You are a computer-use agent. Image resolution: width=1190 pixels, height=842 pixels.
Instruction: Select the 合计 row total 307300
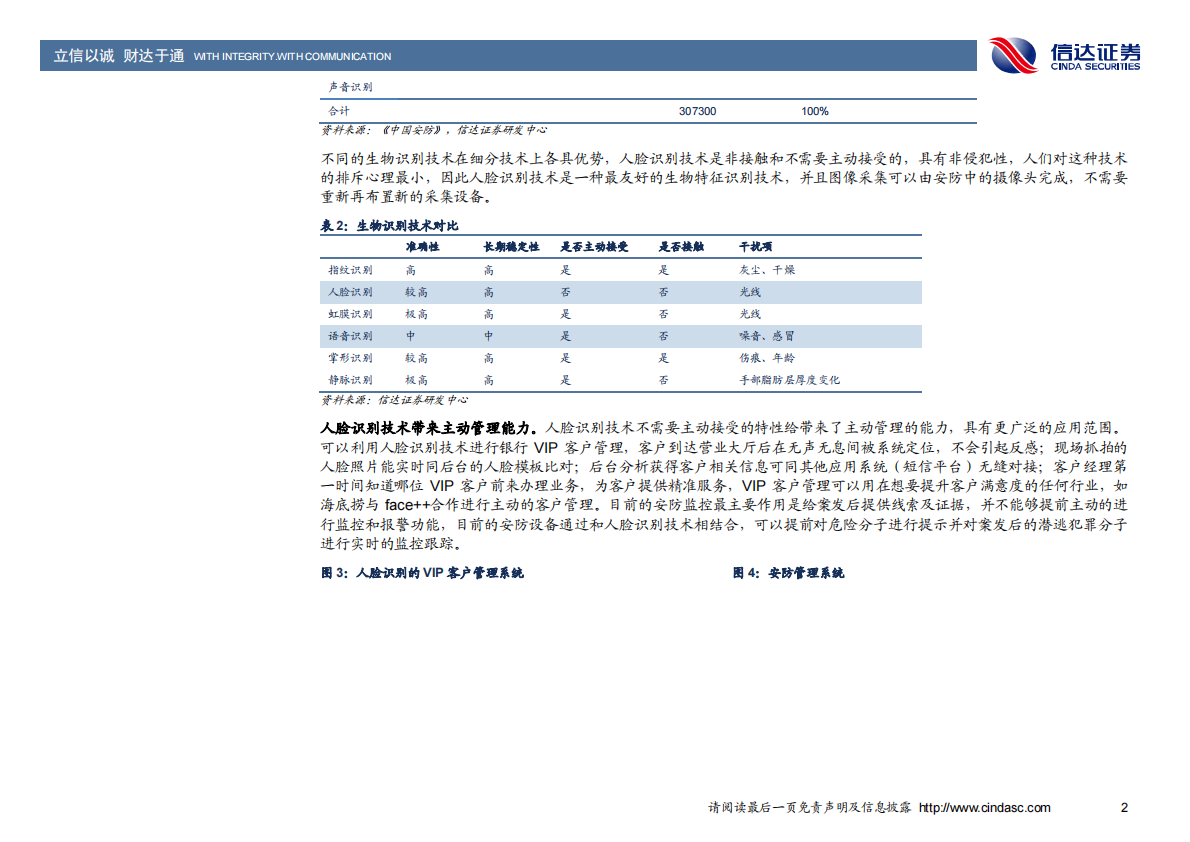pyautogui.click(x=695, y=110)
